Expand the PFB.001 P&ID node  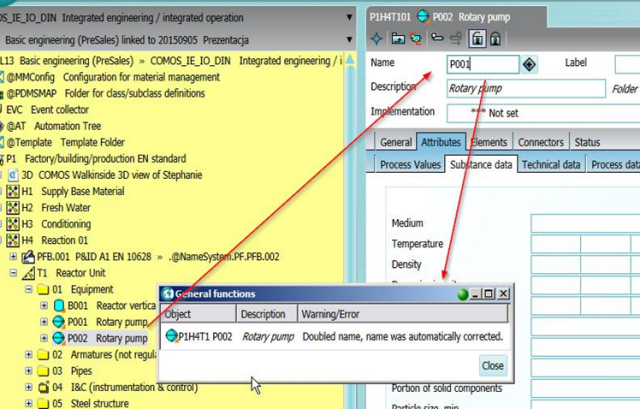click(x=13, y=256)
